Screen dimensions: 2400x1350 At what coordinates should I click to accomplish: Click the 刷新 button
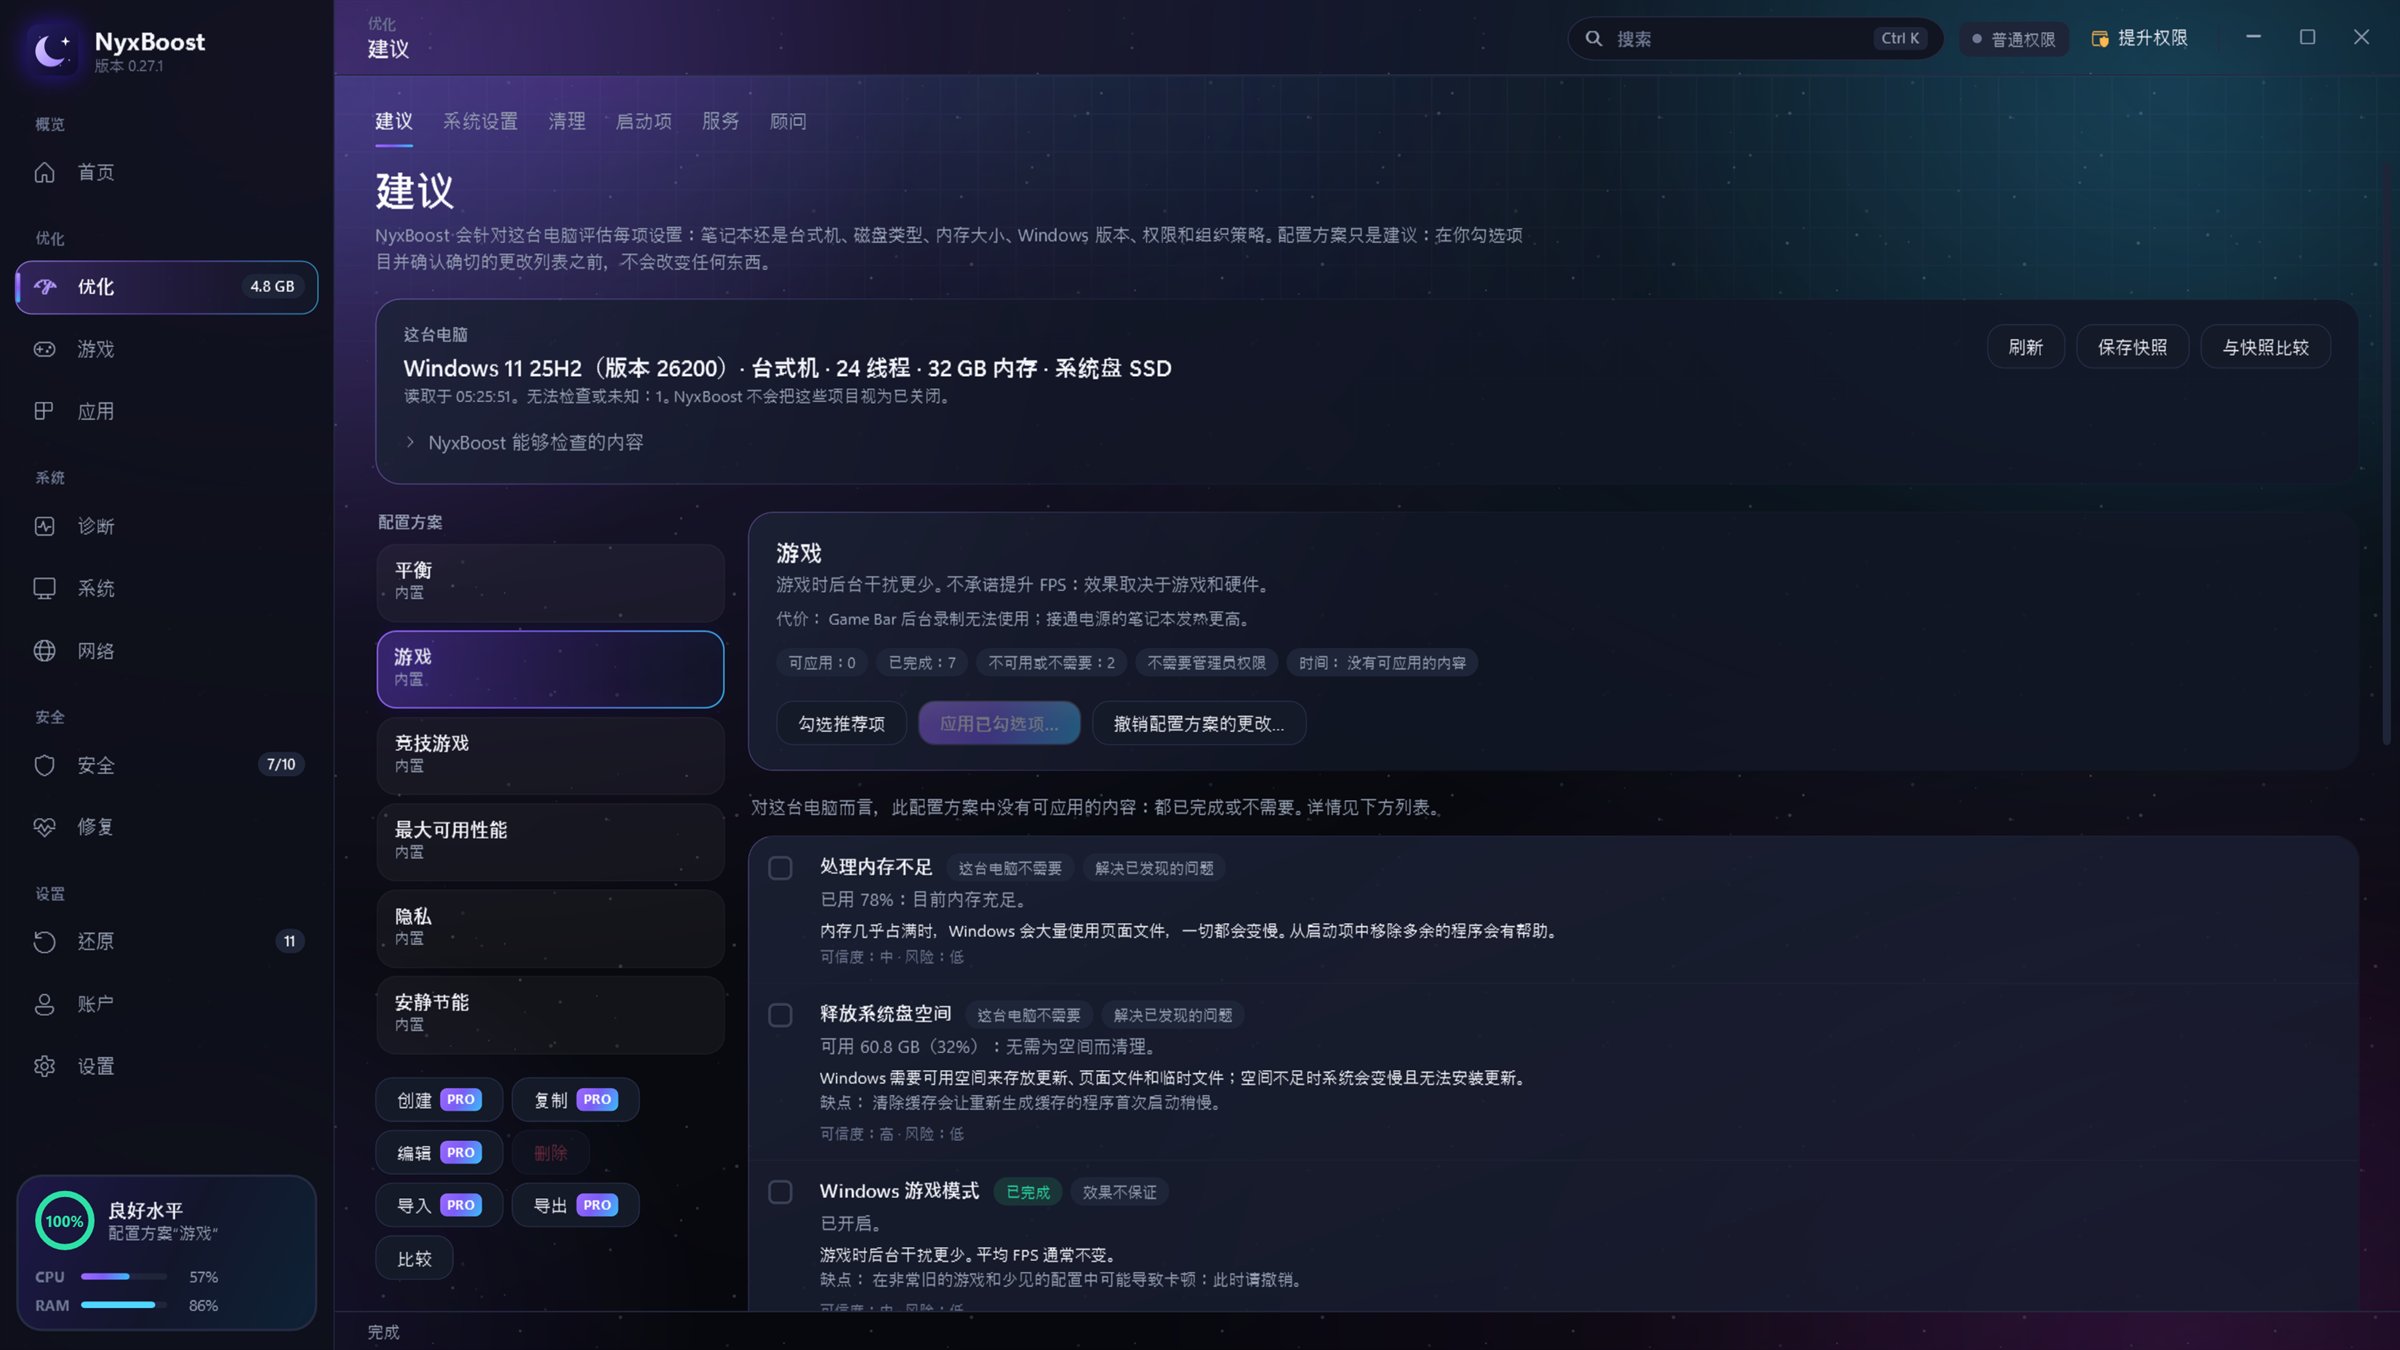click(x=2025, y=347)
